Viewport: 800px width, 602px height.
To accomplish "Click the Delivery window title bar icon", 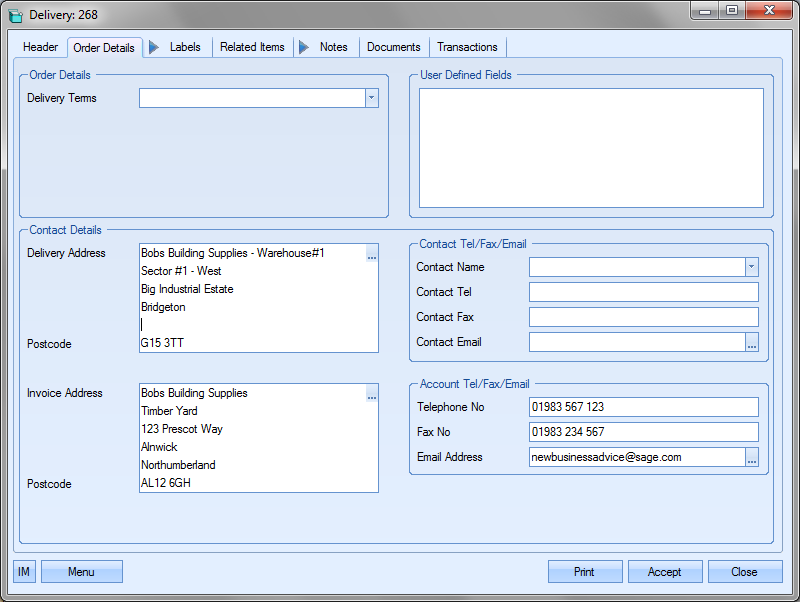I will (15, 15).
